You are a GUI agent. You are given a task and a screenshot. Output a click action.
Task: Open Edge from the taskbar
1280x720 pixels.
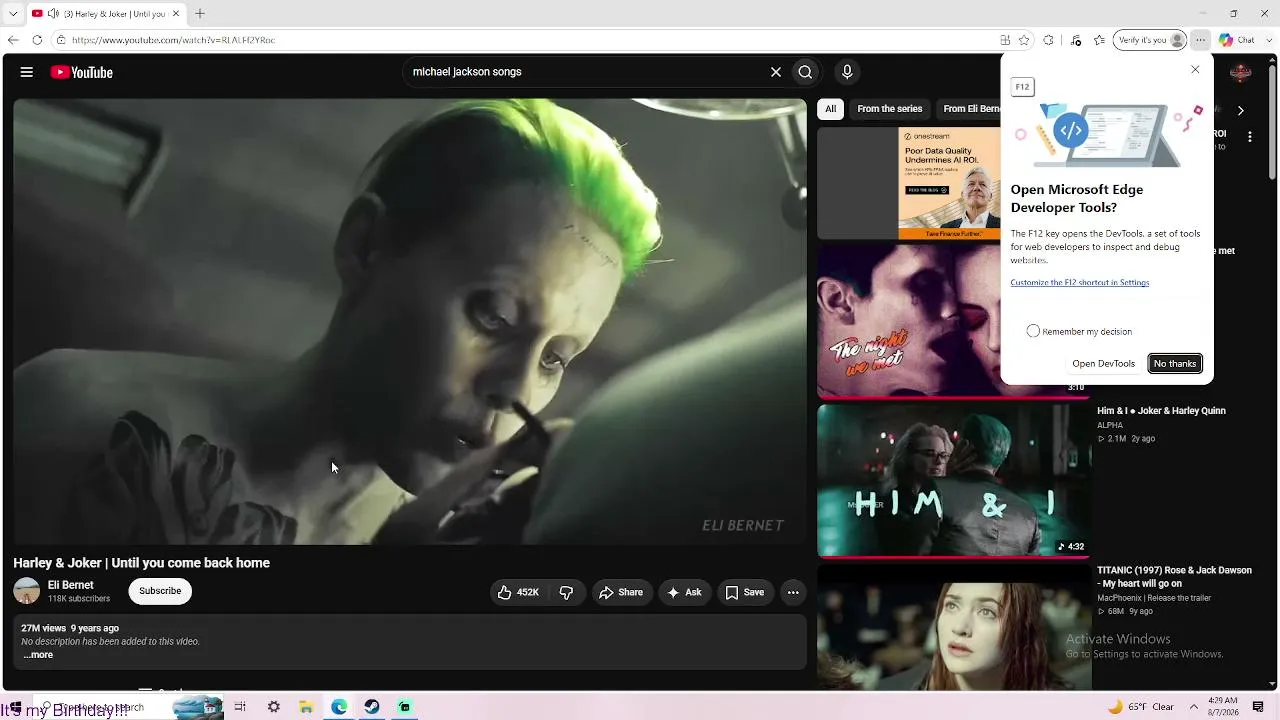pyautogui.click(x=339, y=707)
